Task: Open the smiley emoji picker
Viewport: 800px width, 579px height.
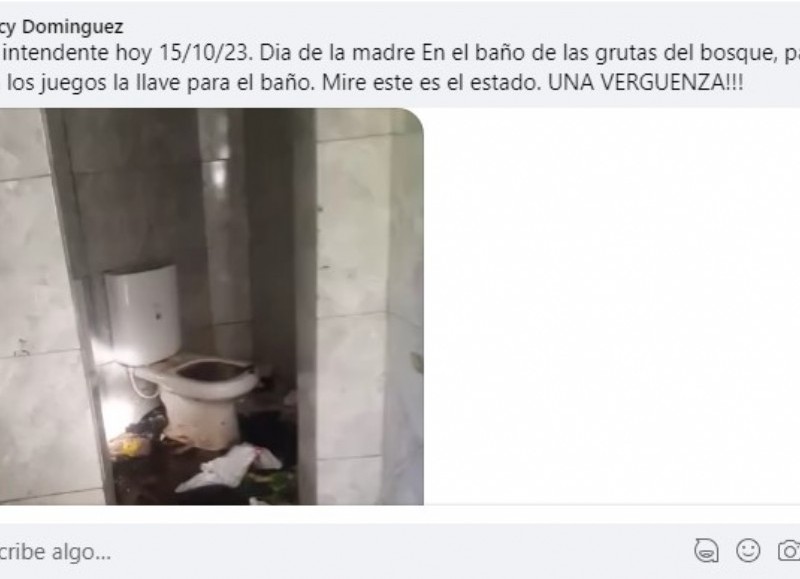Action: [748, 550]
